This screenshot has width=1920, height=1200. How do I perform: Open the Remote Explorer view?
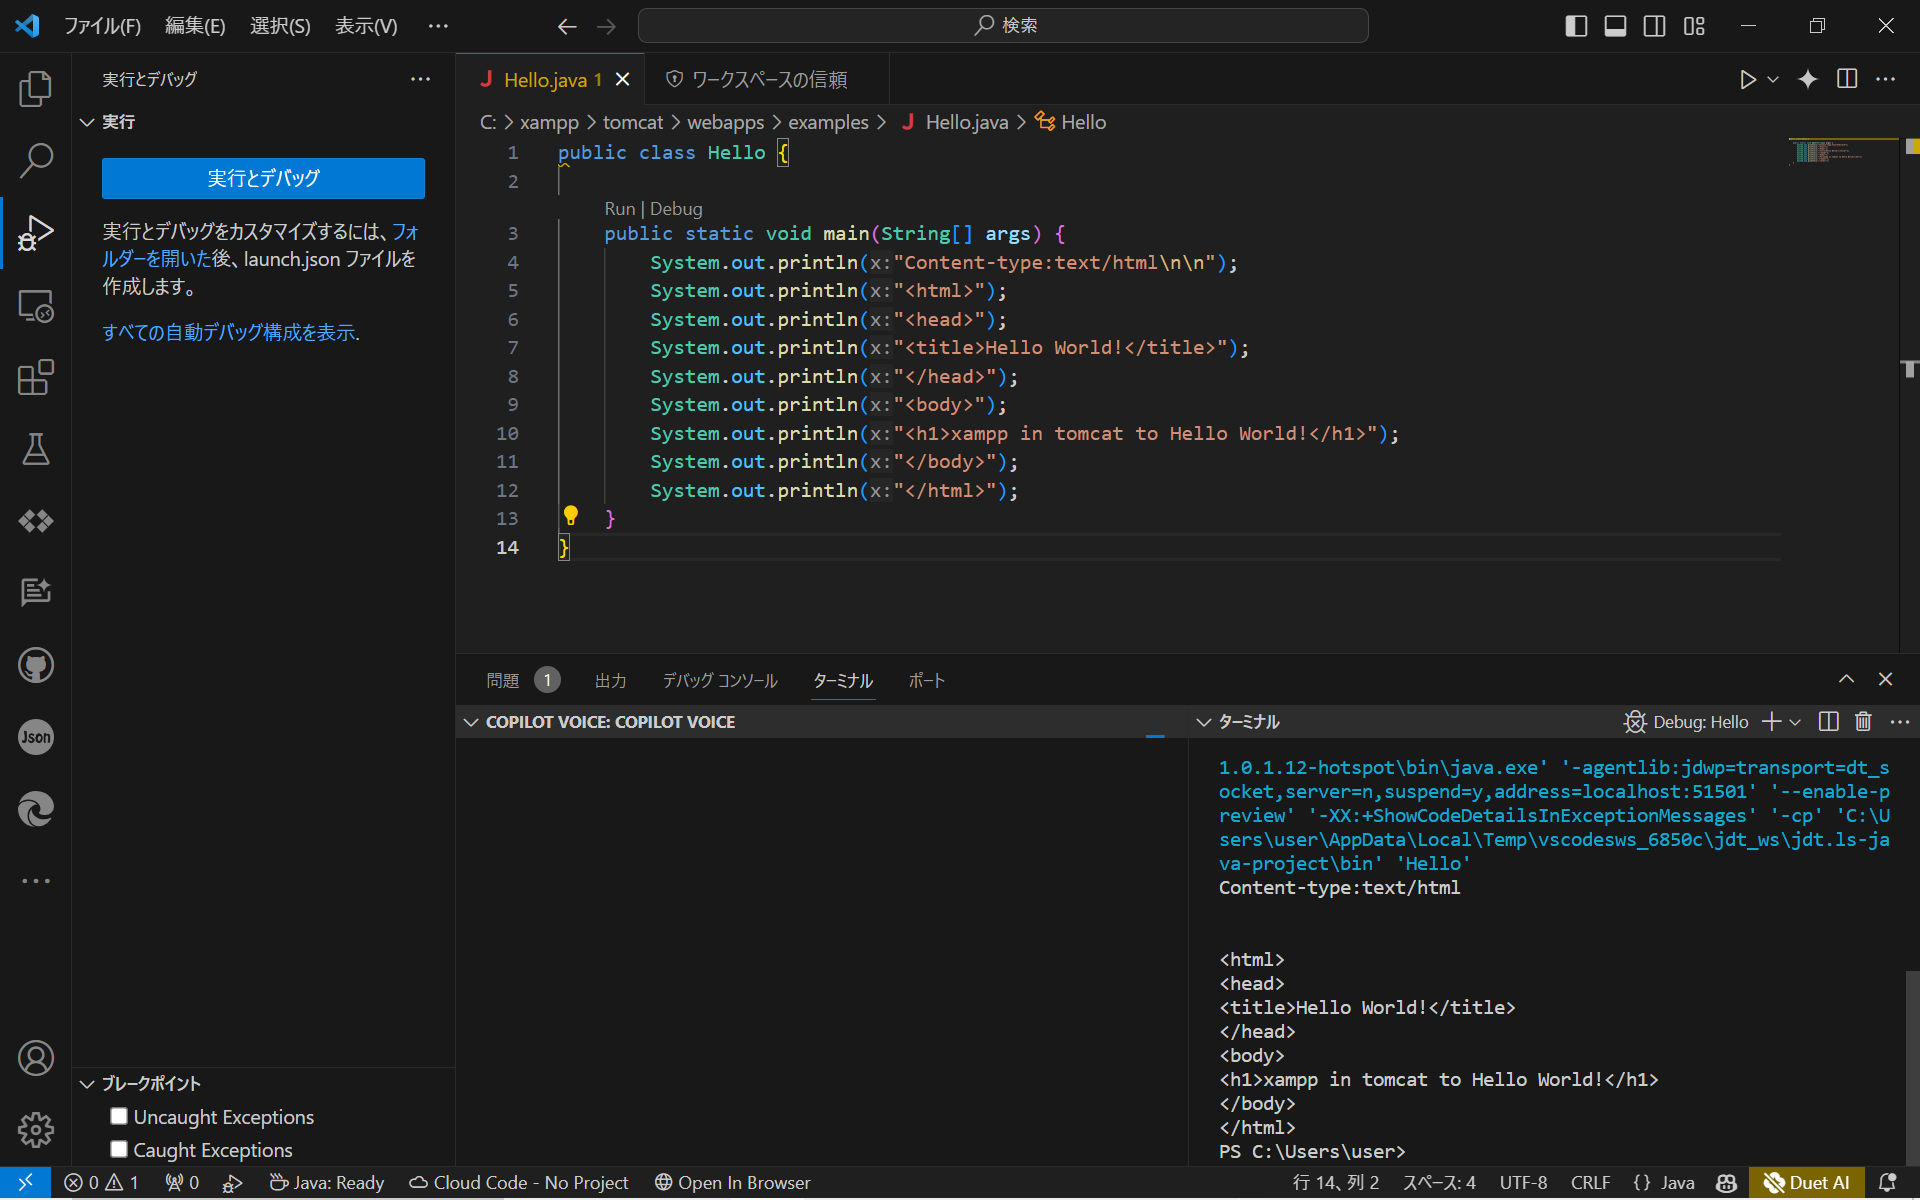click(36, 305)
